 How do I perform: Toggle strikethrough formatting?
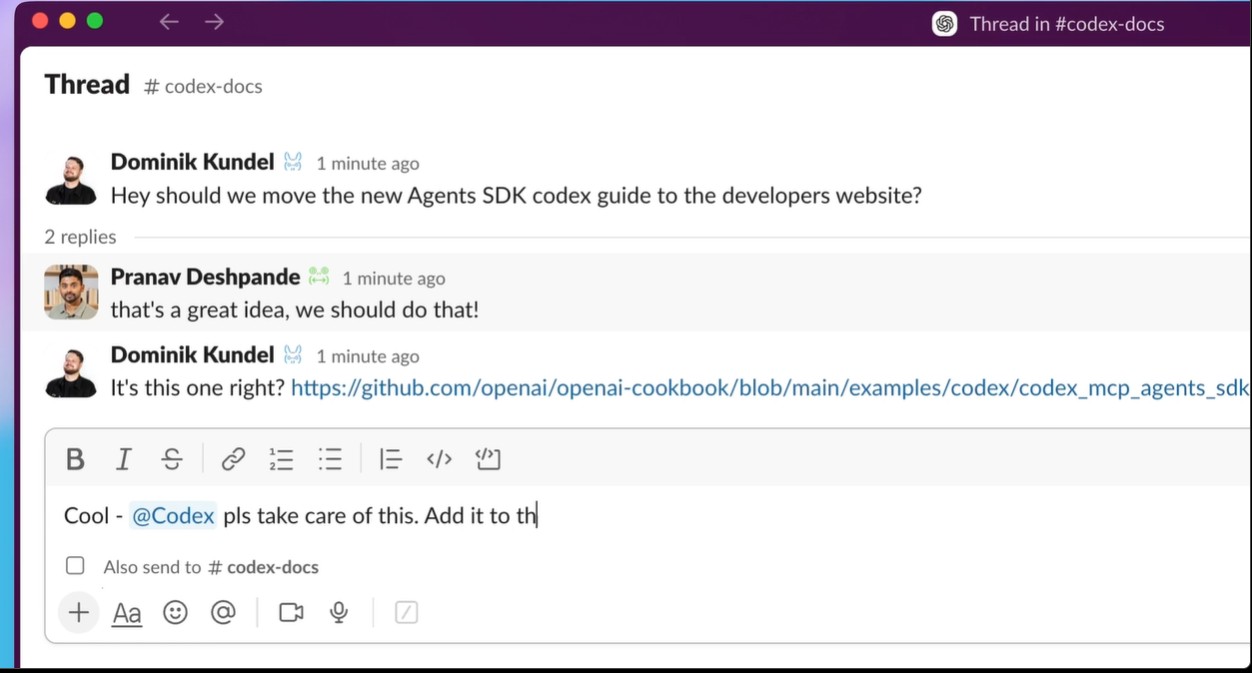(x=172, y=459)
